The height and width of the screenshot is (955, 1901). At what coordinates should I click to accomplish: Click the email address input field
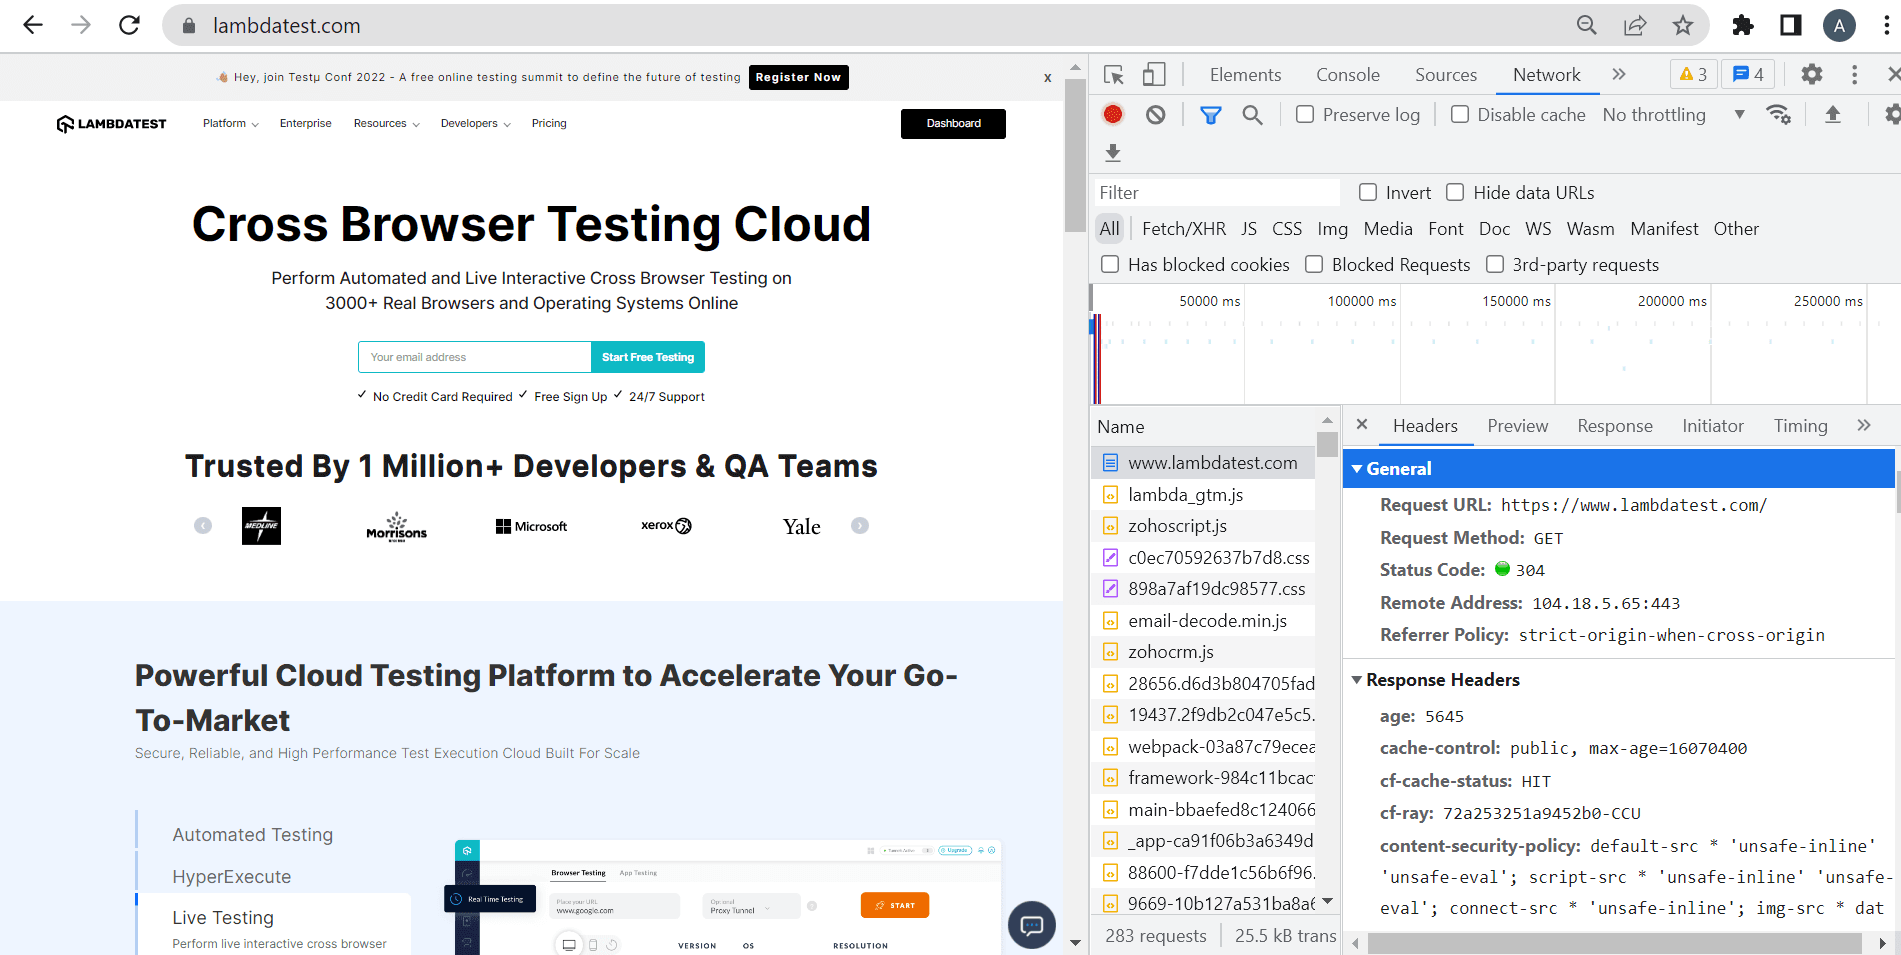(x=474, y=357)
